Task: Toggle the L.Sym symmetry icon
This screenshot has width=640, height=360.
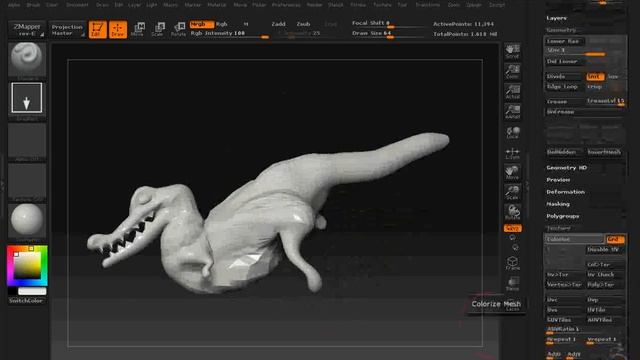Action: 512,153
